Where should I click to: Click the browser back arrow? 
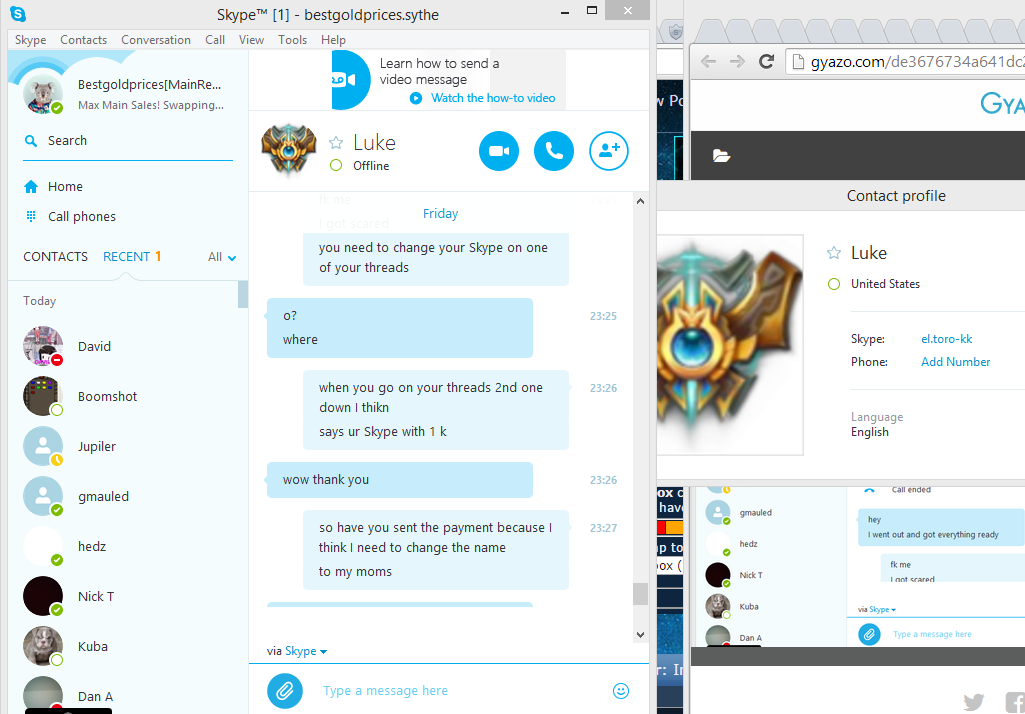click(x=709, y=61)
